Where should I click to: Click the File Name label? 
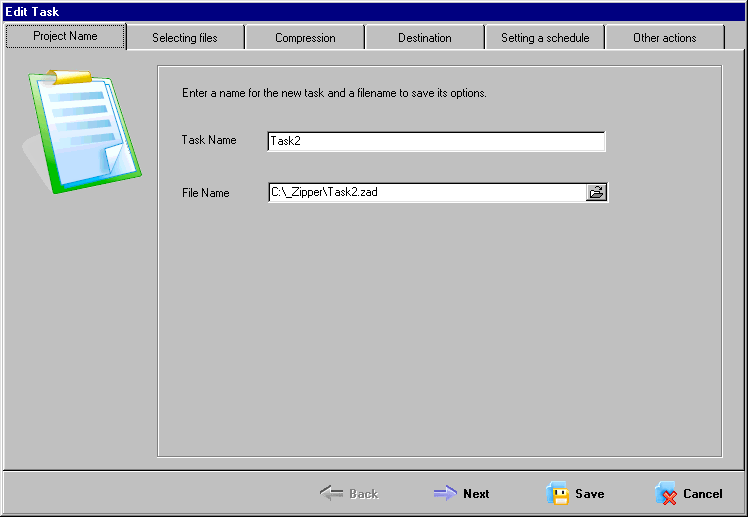[206, 193]
